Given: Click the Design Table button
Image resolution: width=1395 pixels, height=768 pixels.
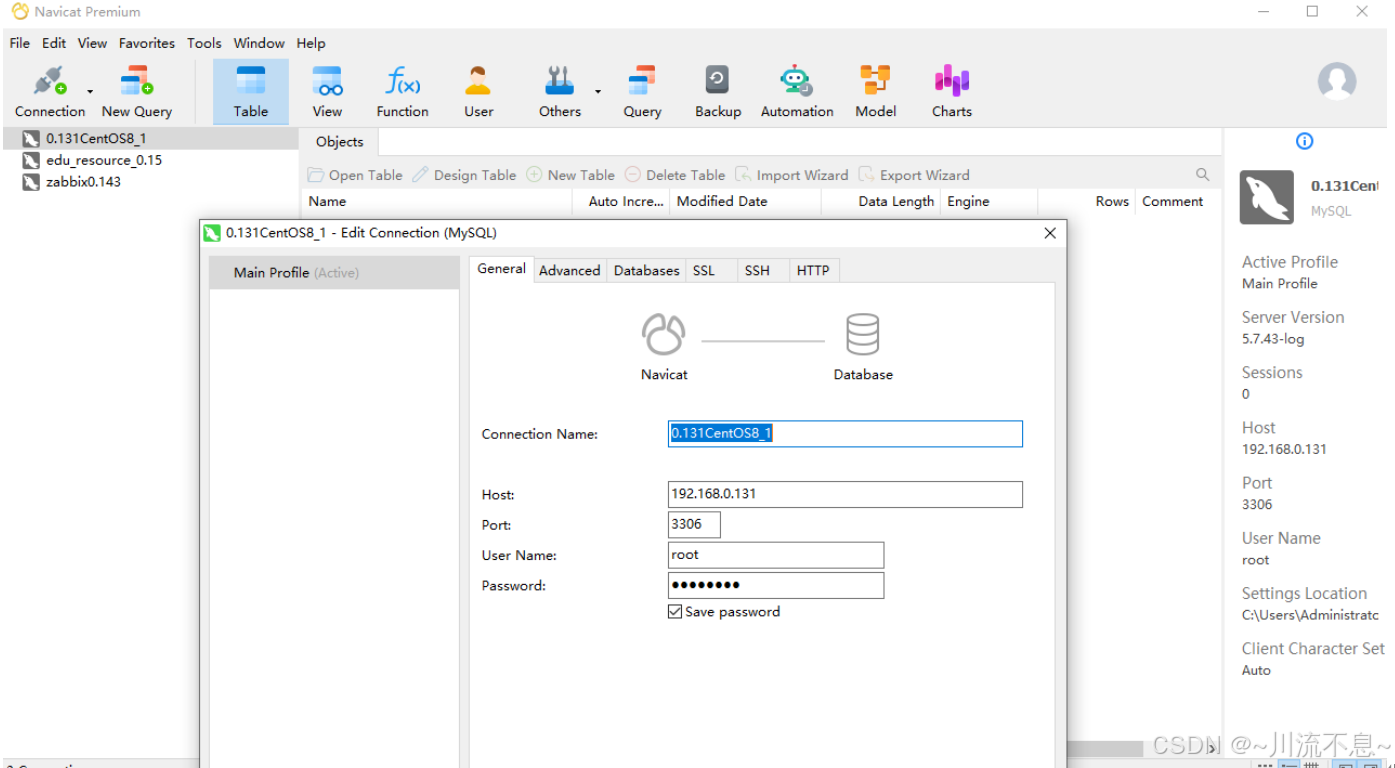Looking at the screenshot, I should 464,175.
